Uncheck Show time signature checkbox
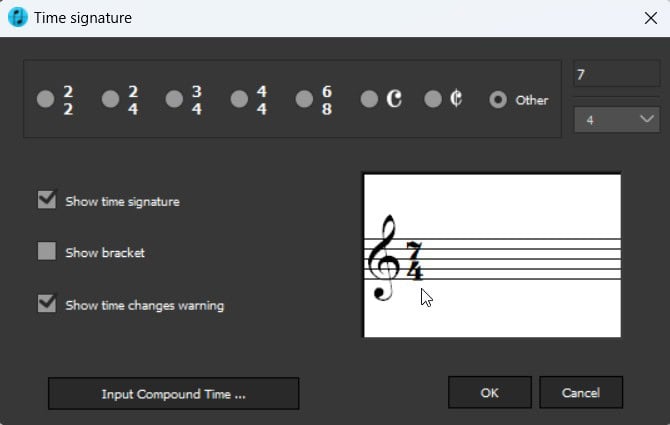670x425 pixels. [47, 200]
